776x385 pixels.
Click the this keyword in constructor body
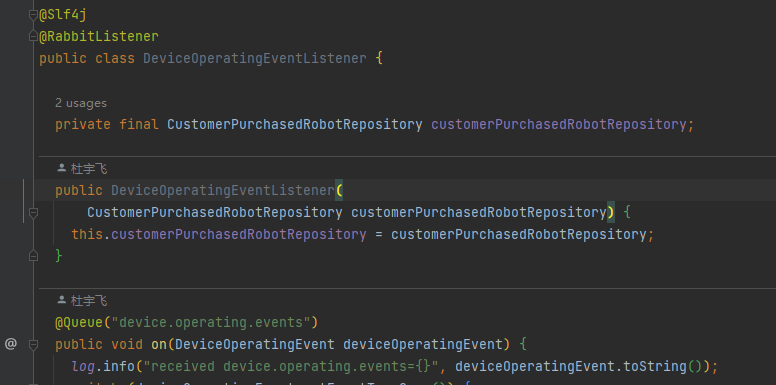pos(87,234)
